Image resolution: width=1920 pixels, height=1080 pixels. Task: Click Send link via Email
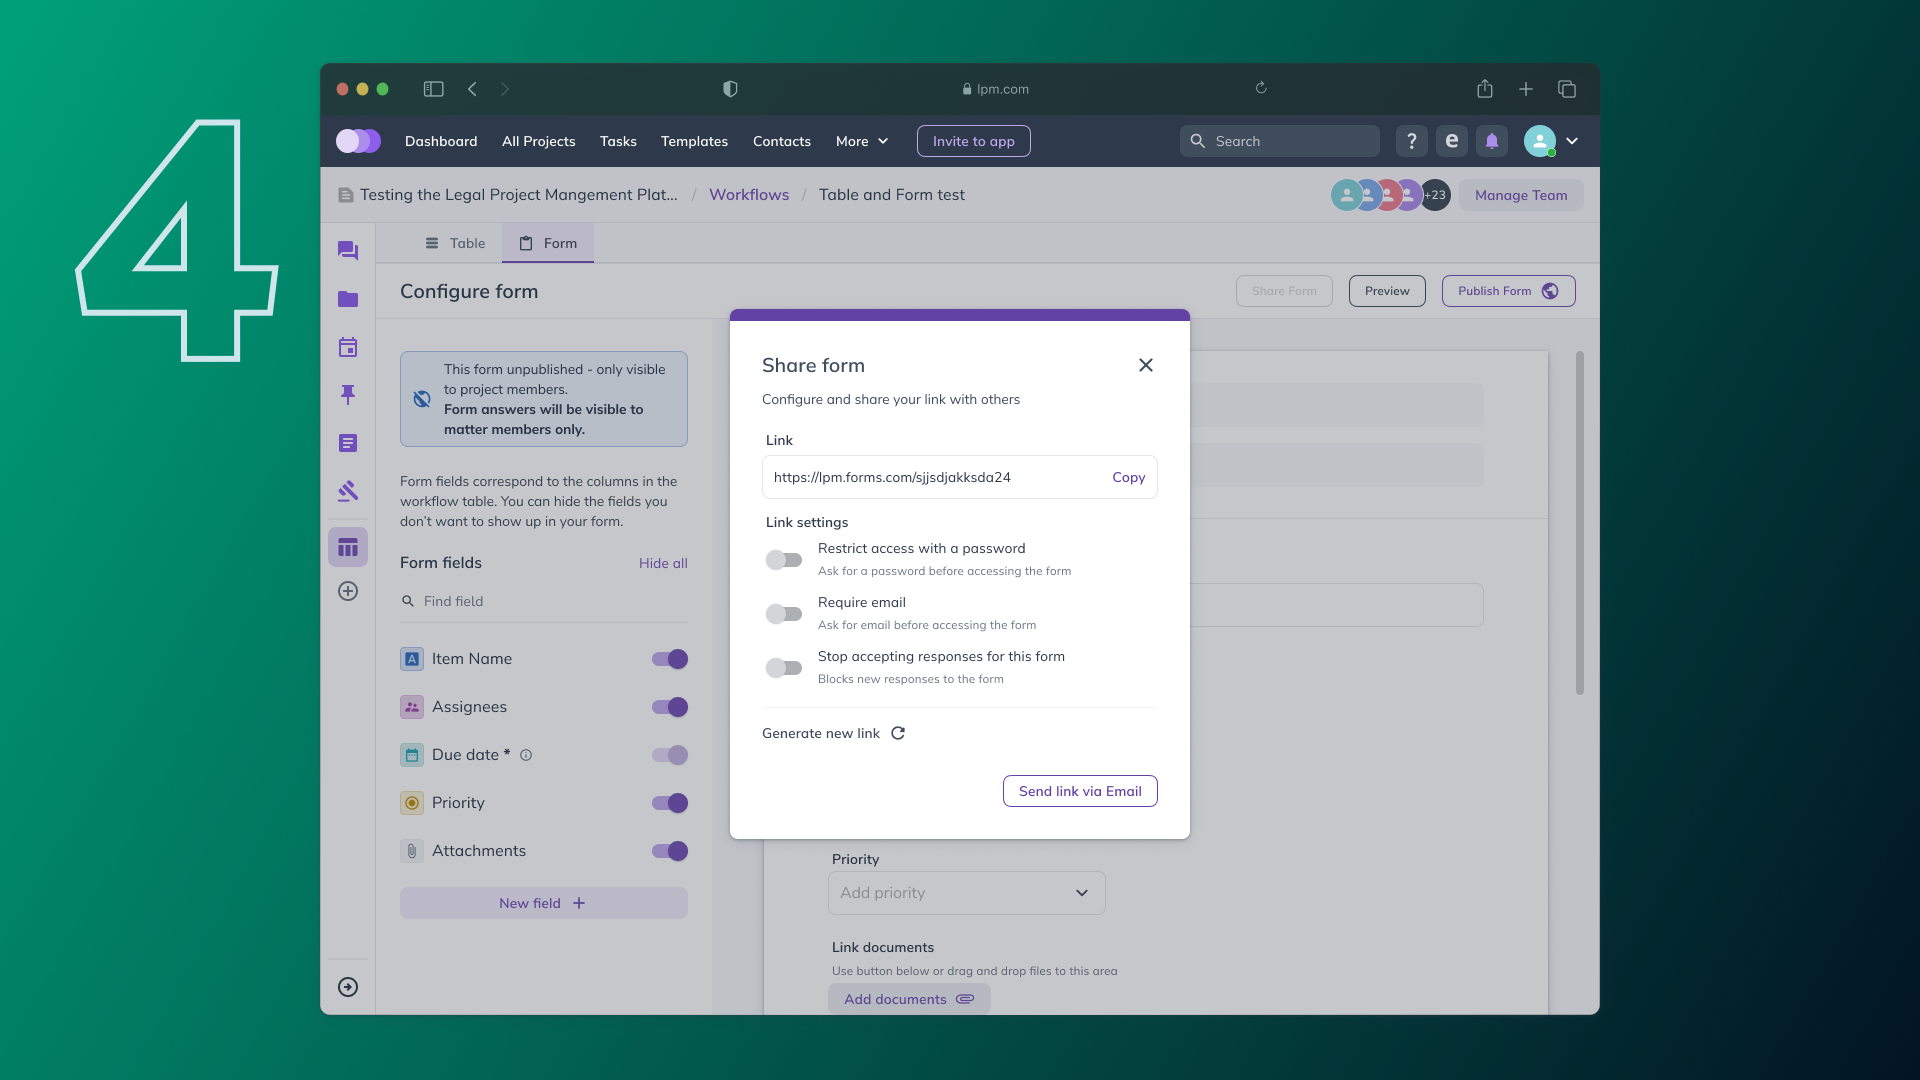[1080, 791]
